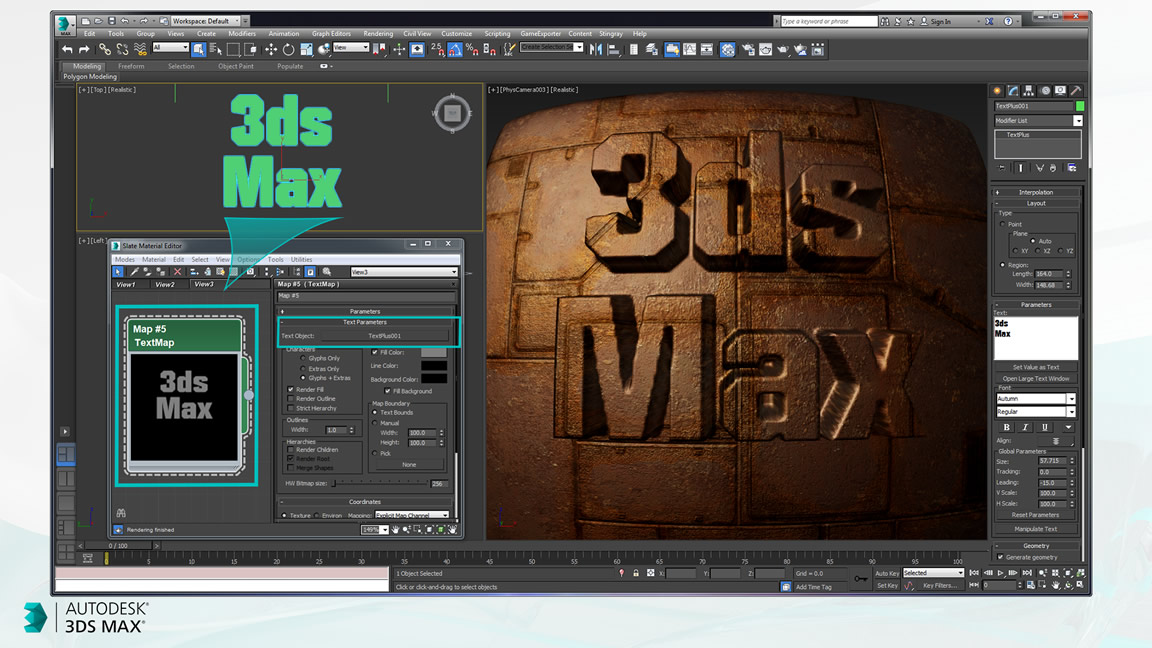1152x648 pixels.
Task: Click the Select and Link tool
Action: pos(105,49)
